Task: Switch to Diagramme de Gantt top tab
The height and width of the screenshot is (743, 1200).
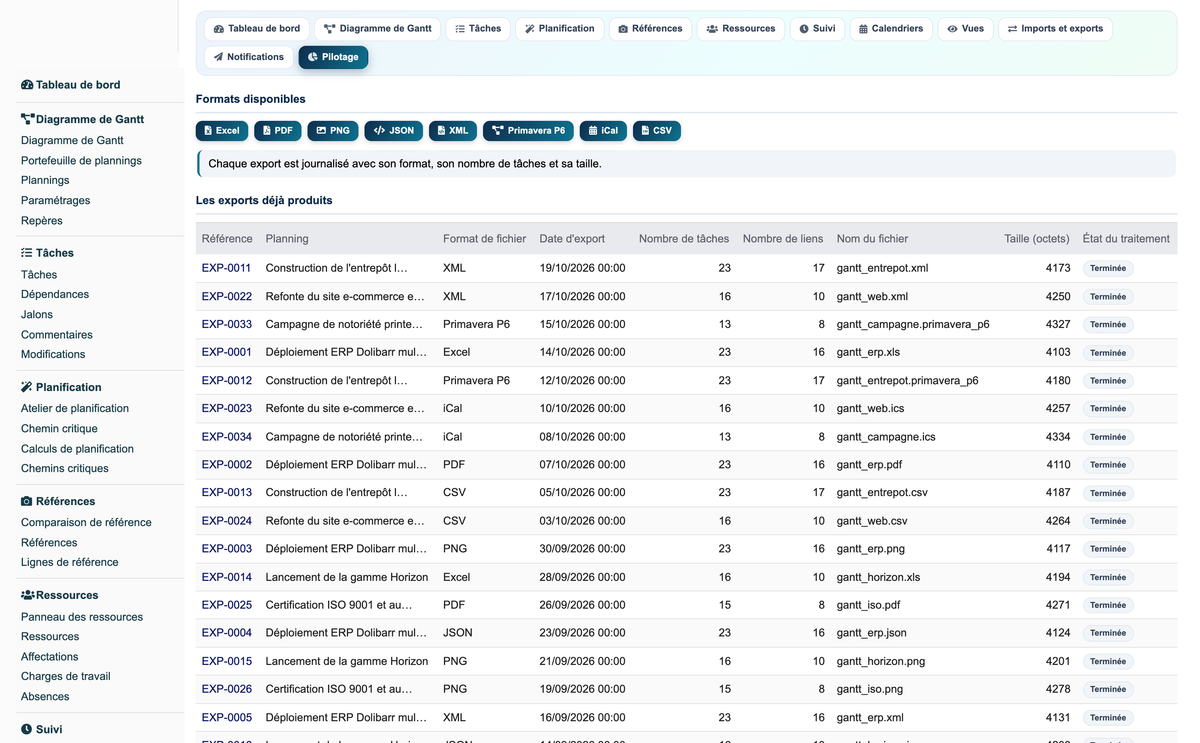Action: [x=378, y=29]
